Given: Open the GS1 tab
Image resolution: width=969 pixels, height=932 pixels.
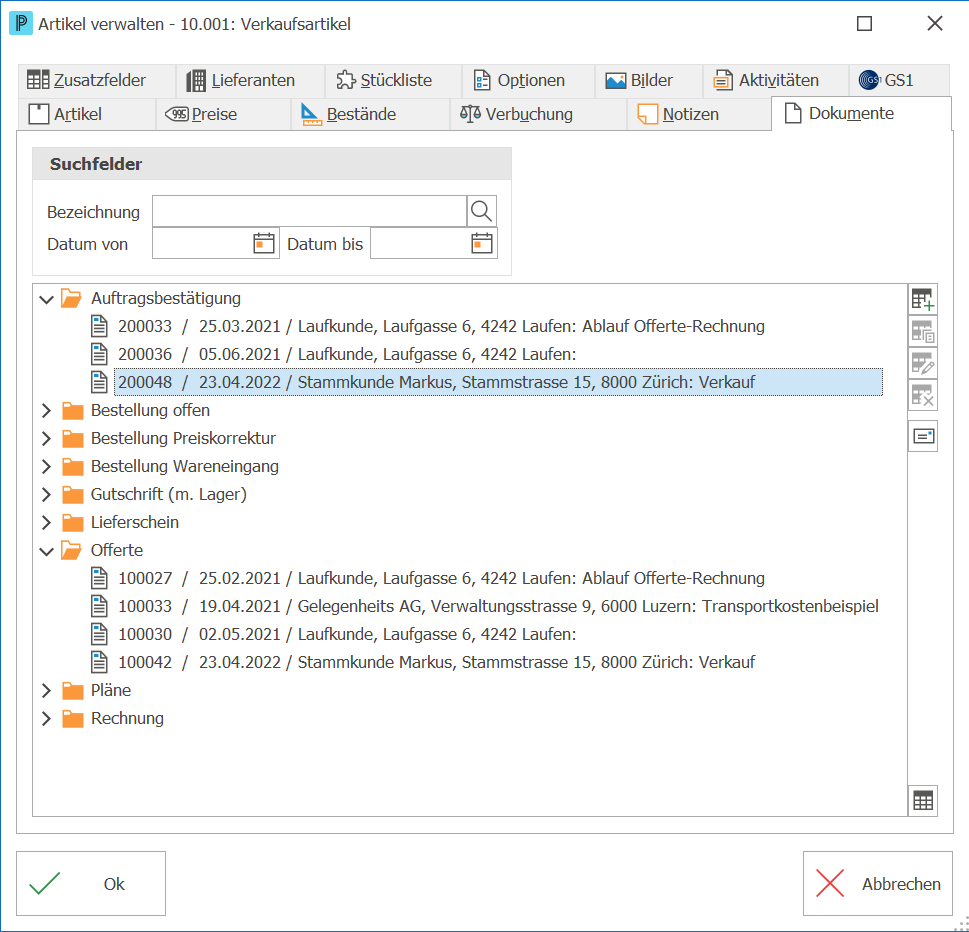Looking at the screenshot, I should pos(899,80).
